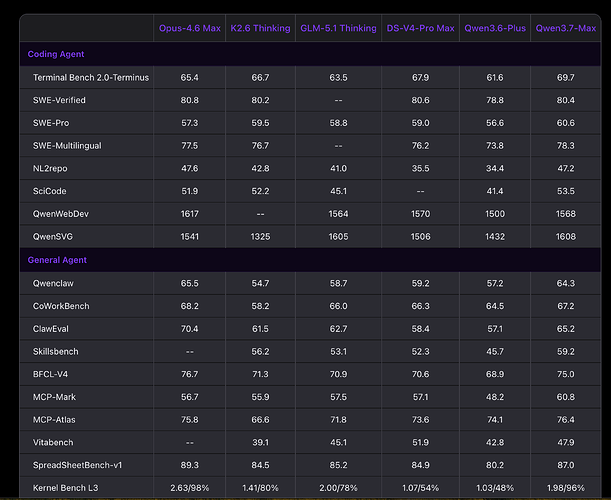Viewport: 611px width, 500px height.
Task: Select the 51.9 Vitabench score for DS-V4-Pro Max
Action: 420,442
